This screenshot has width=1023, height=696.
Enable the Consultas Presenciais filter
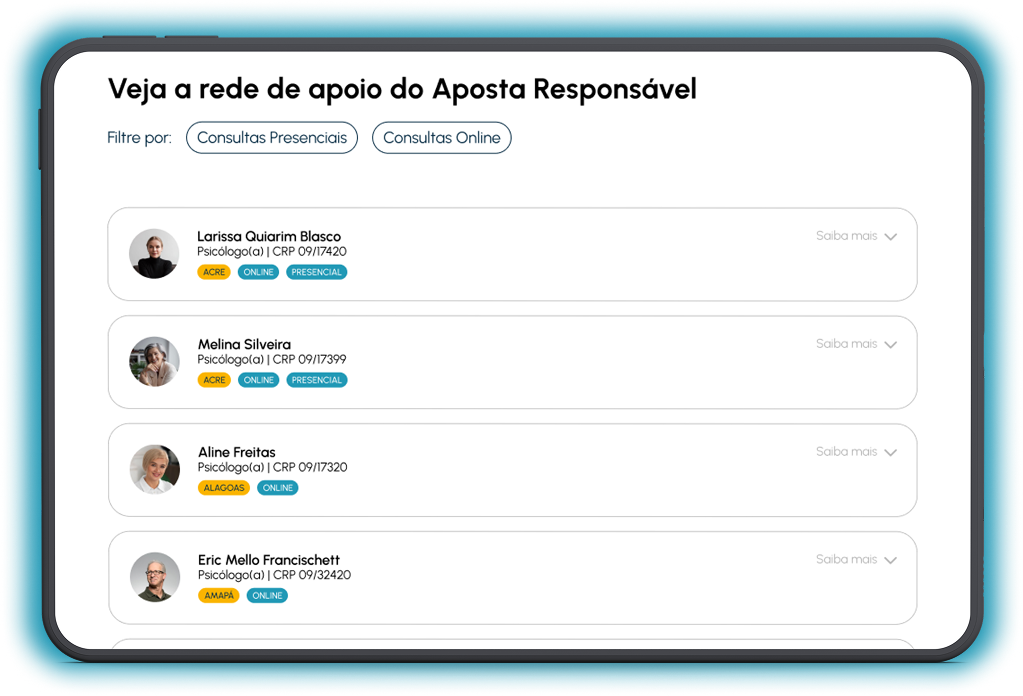(271, 137)
